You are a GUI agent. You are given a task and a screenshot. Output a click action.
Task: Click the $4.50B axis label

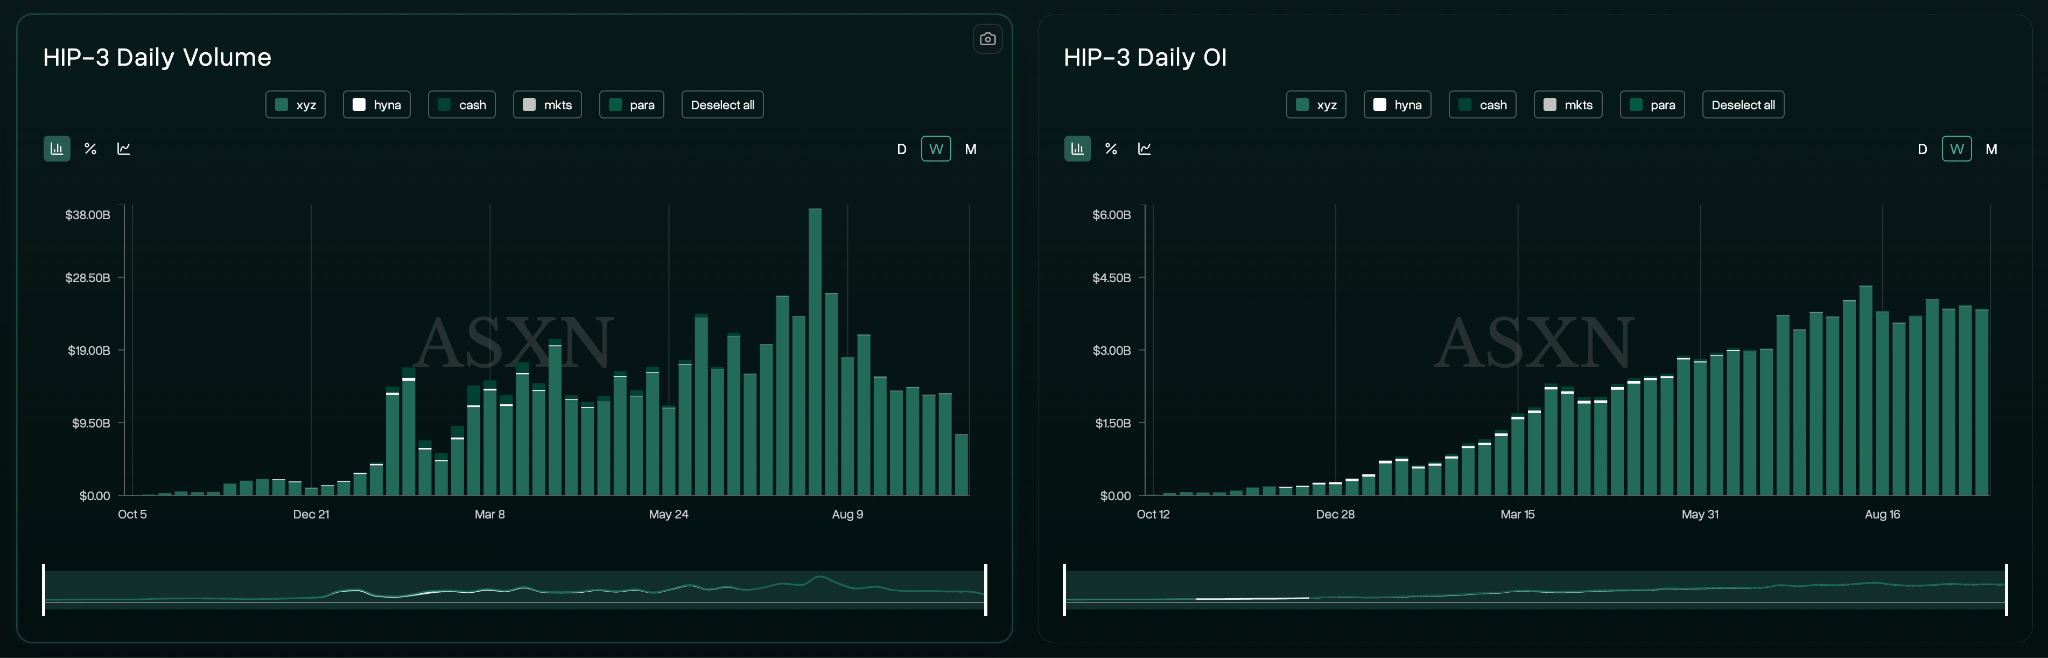tap(1112, 278)
